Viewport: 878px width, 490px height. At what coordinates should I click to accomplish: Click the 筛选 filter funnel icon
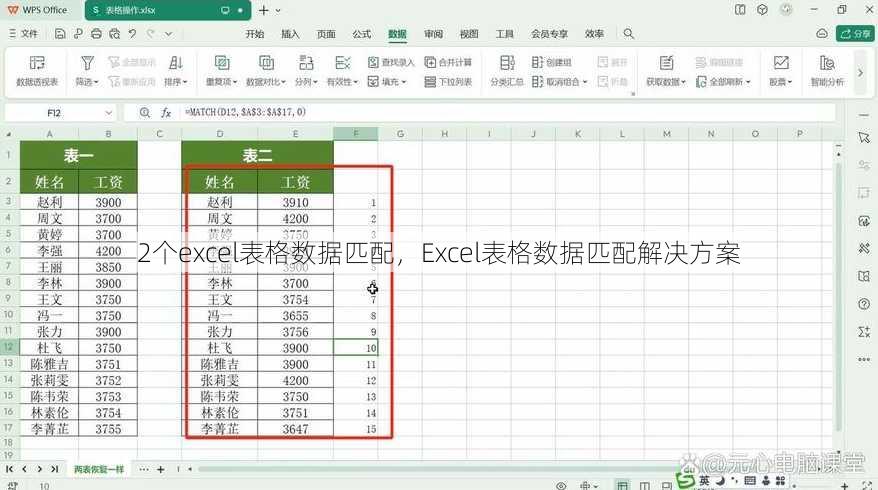tap(87, 63)
